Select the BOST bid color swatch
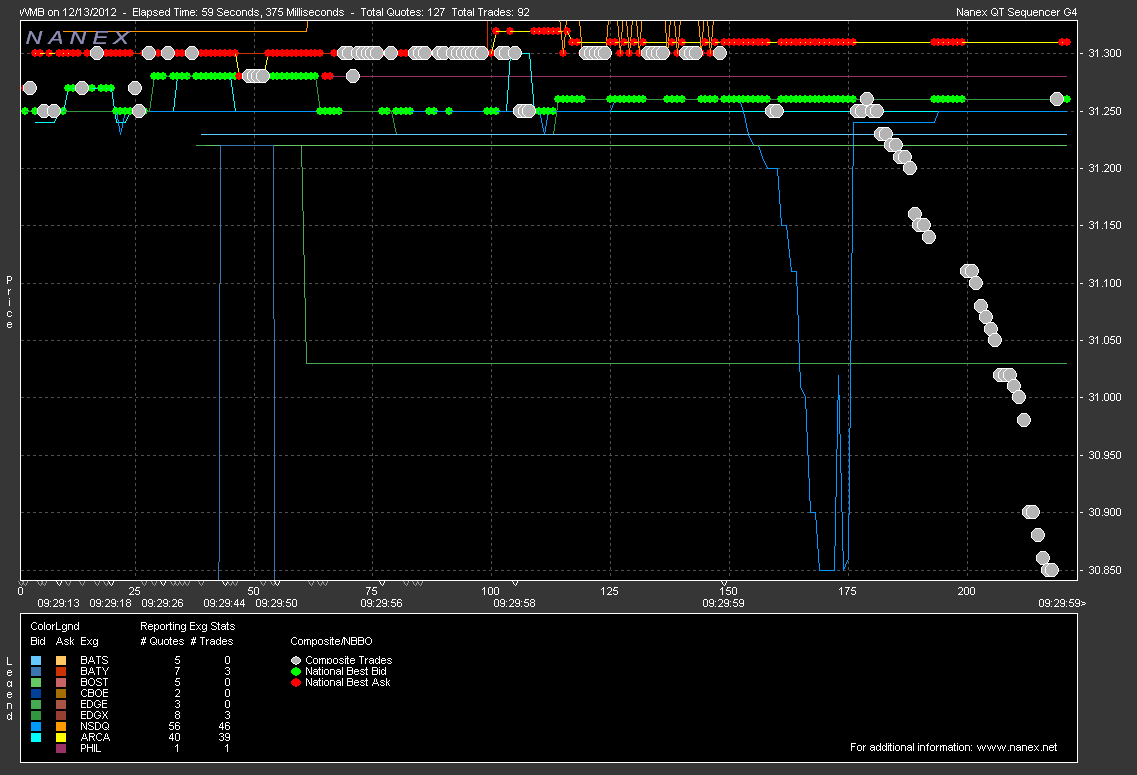This screenshot has width=1137, height=775. pyautogui.click(x=36, y=682)
